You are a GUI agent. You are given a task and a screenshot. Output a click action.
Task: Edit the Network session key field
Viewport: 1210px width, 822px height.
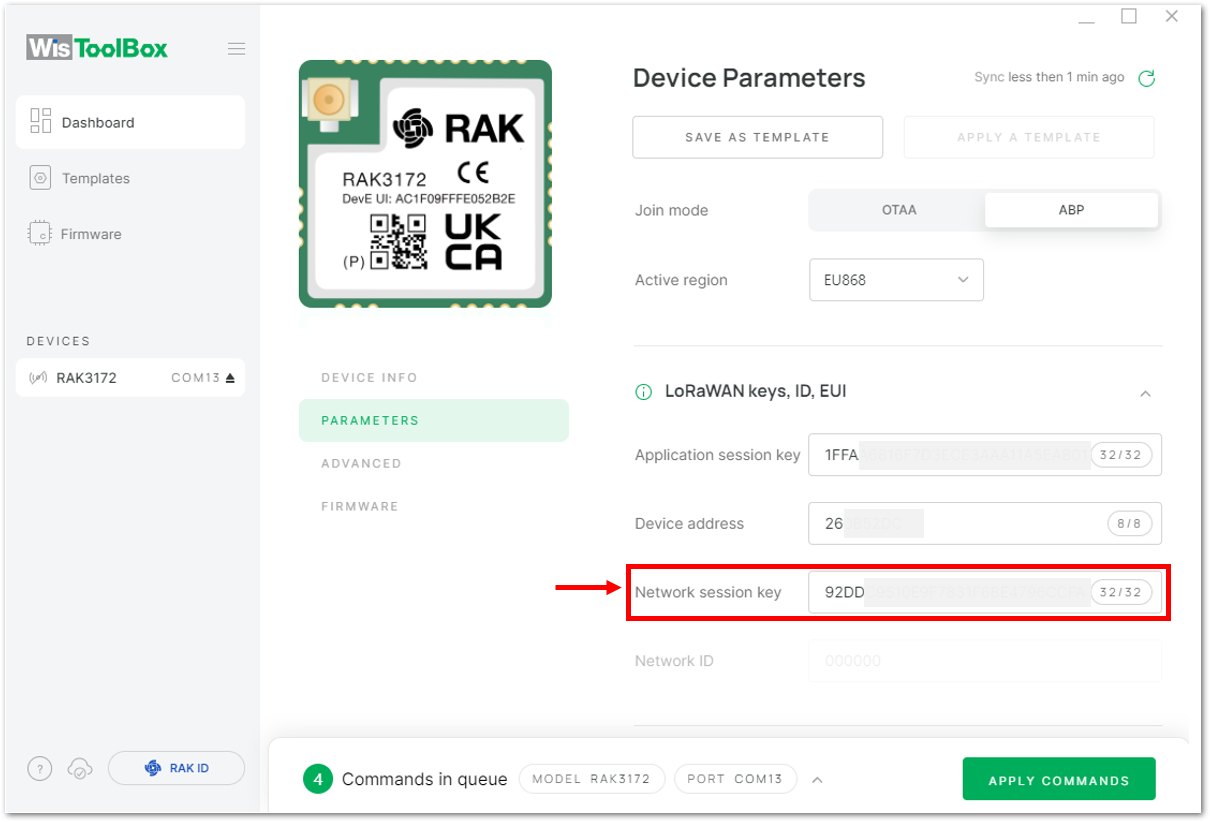tap(985, 592)
